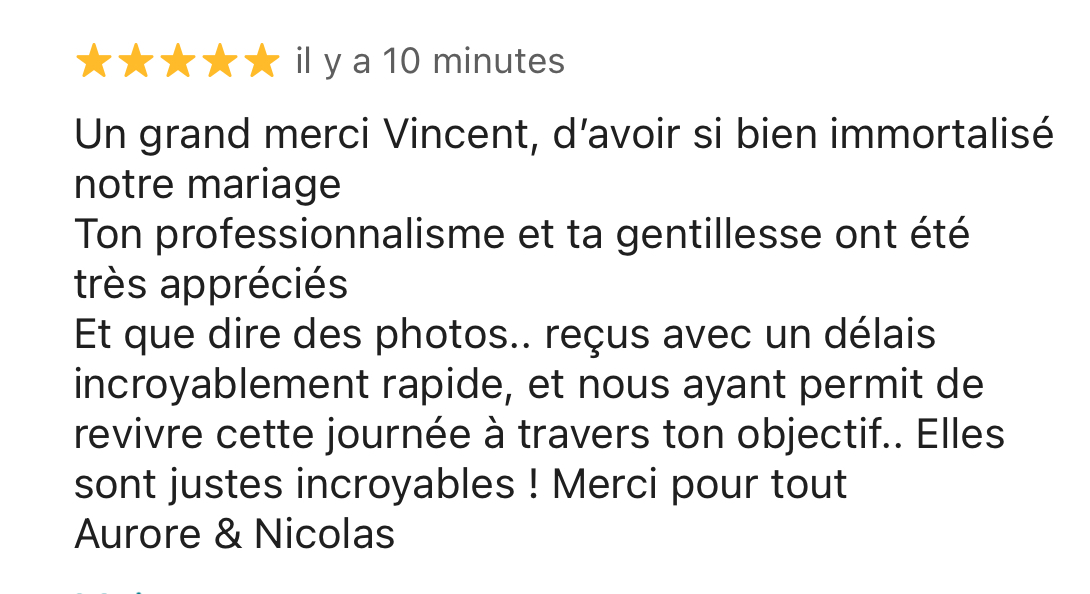Click the second yellow rating star
The width and height of the screenshot is (1090, 594).
(136, 61)
